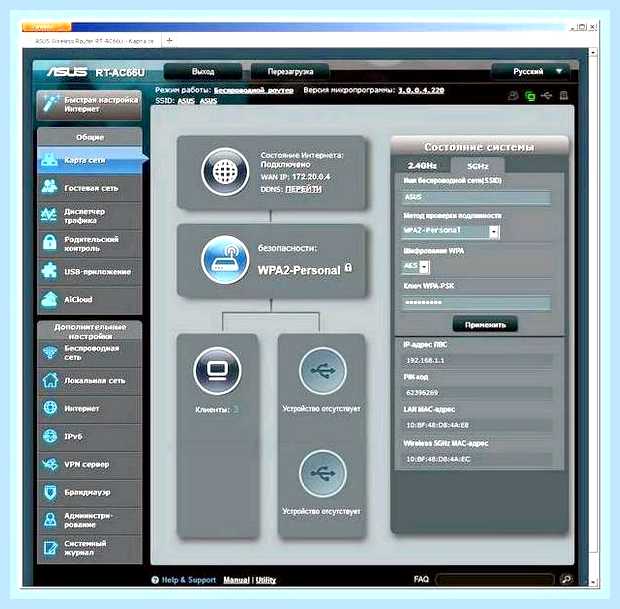This screenshot has width=620, height=609.
Task: Click the Wireless 5GHz MAC address value
Action: [x=438, y=459]
